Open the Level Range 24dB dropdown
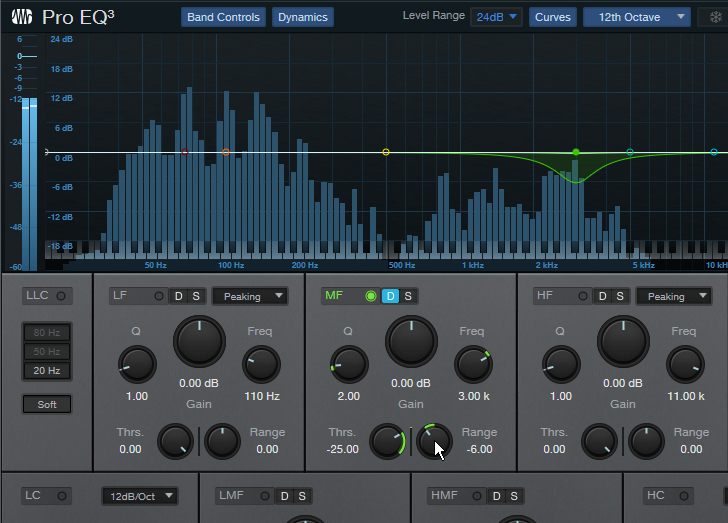This screenshot has height=523, width=728. pyautogui.click(x=498, y=17)
